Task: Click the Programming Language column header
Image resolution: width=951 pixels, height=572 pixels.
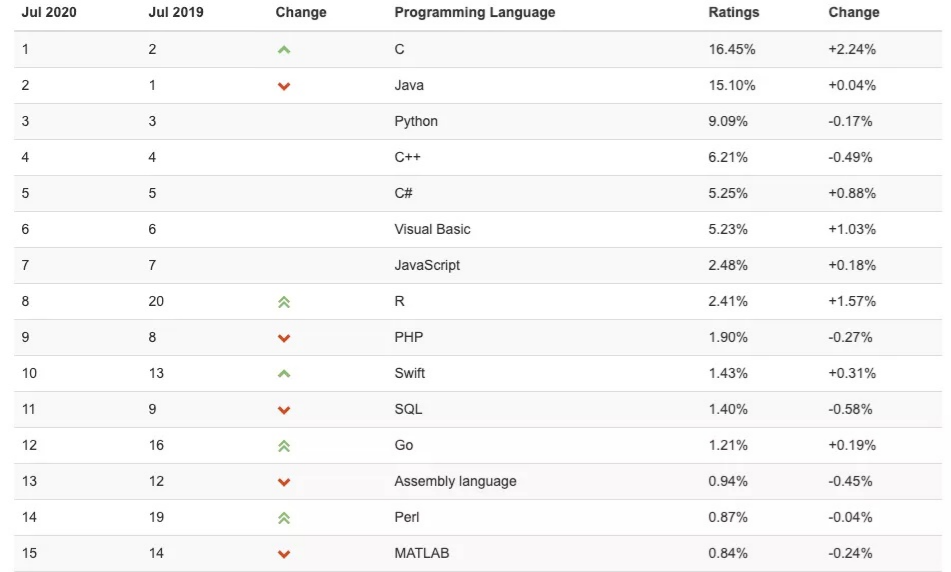Action: (474, 13)
